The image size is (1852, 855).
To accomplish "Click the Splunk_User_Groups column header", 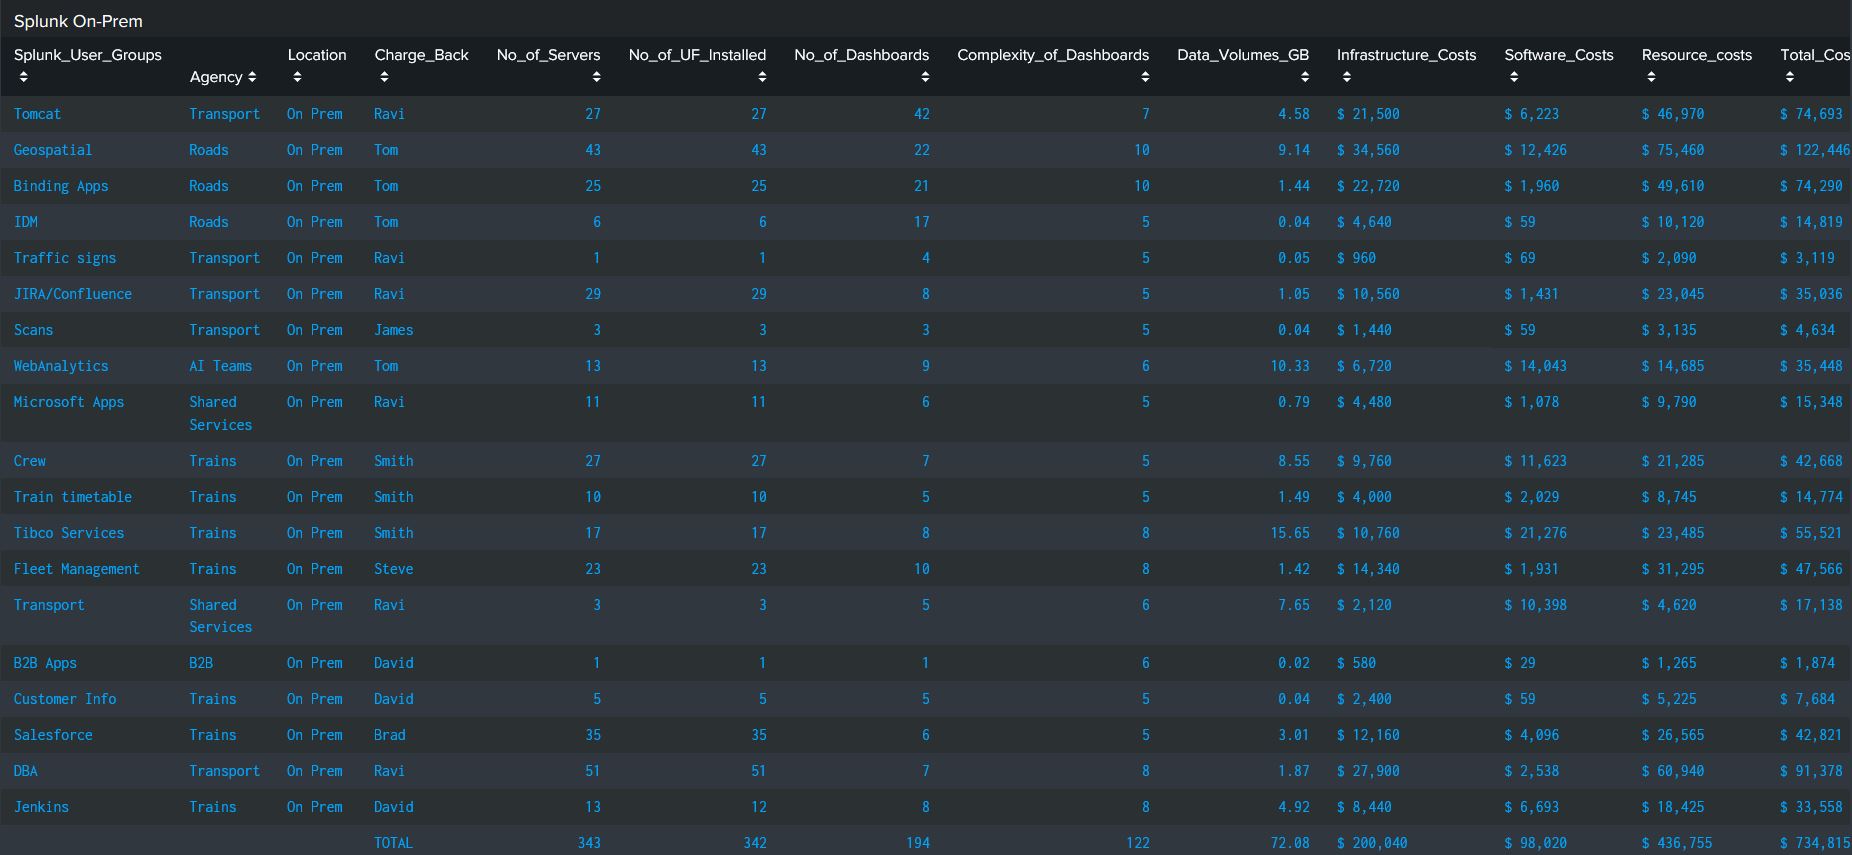I will 88,55.
